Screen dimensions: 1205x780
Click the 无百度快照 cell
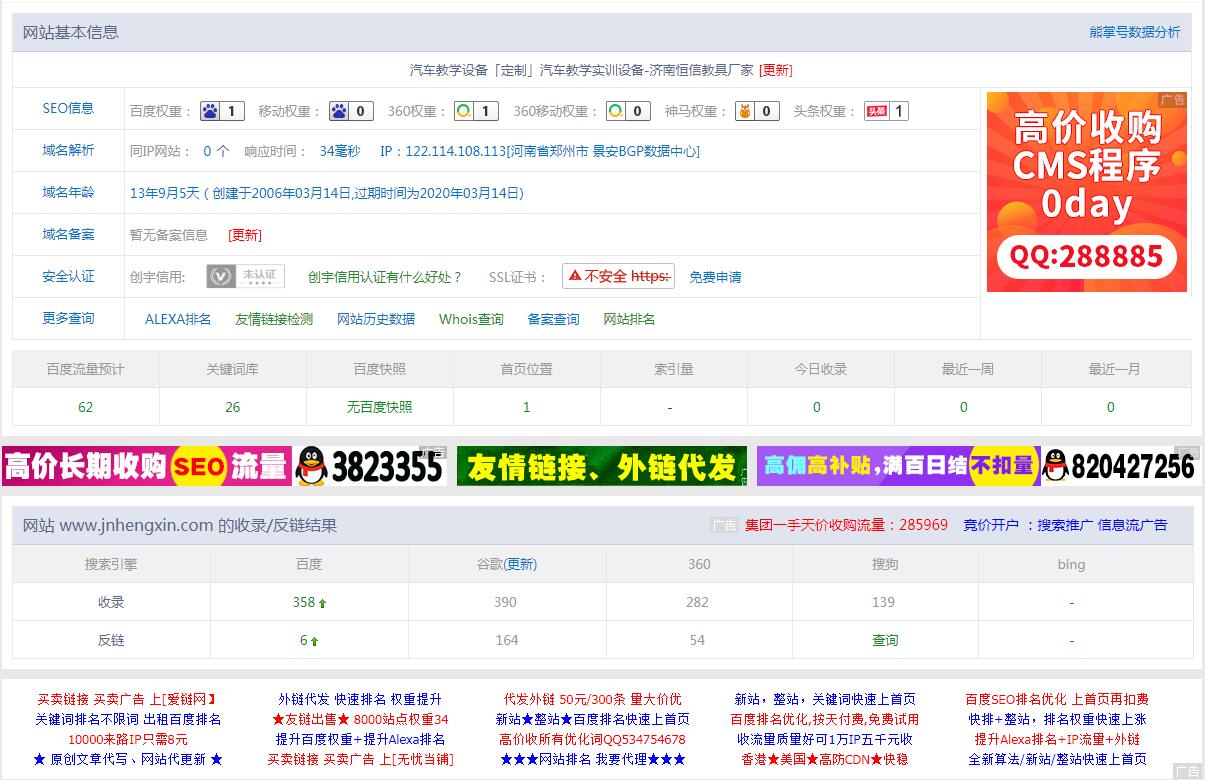click(x=380, y=407)
